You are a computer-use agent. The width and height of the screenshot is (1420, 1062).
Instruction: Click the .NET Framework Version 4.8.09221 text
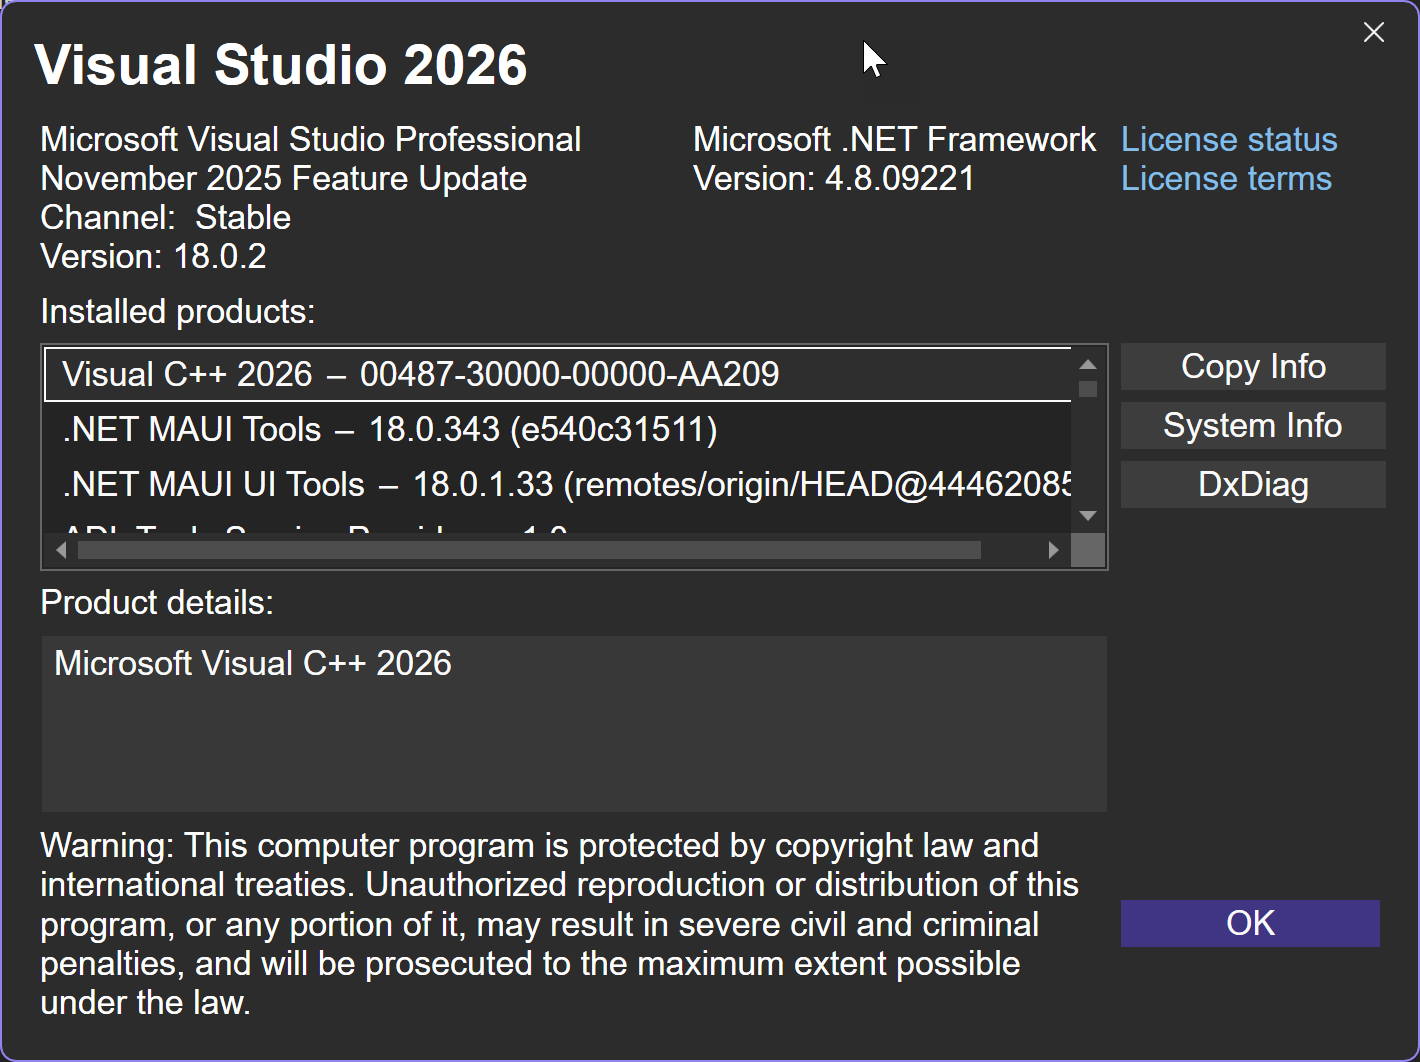coord(833,179)
